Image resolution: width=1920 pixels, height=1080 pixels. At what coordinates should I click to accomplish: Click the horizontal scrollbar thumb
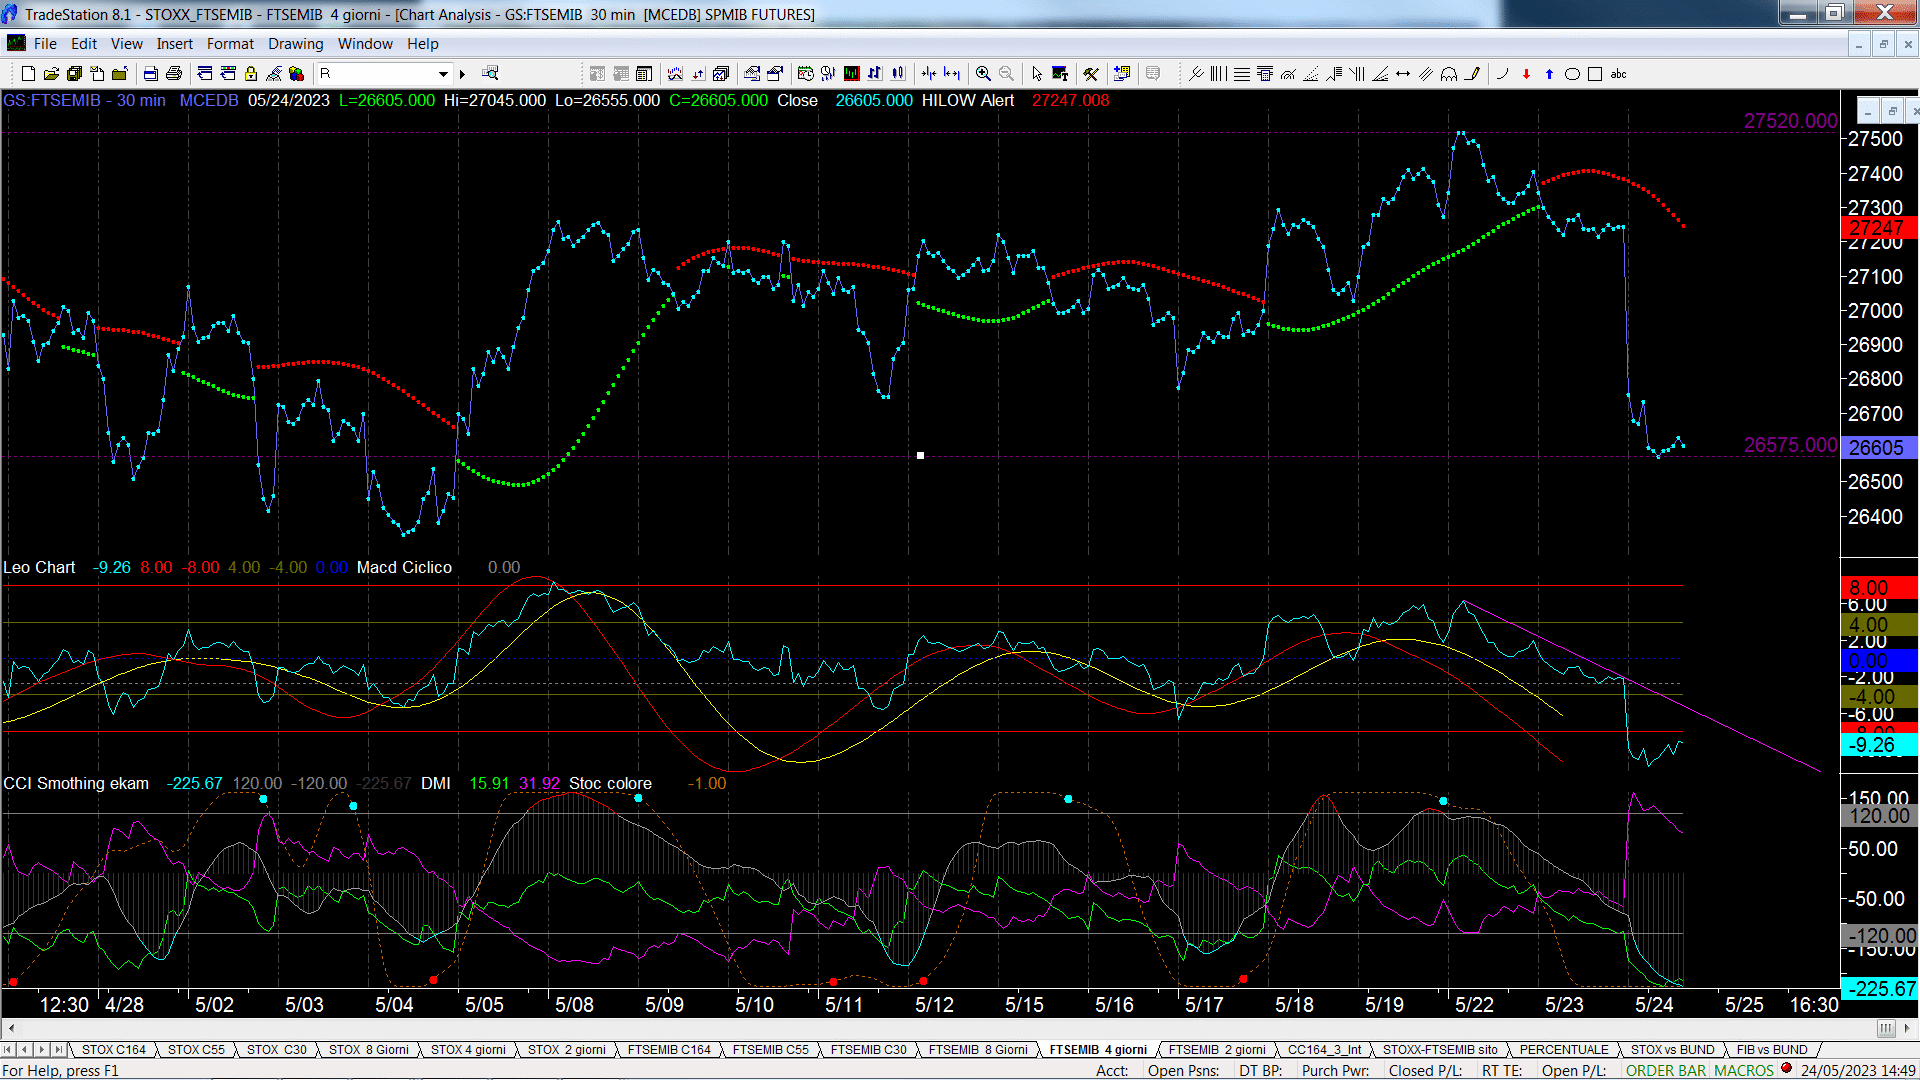[1886, 1029]
